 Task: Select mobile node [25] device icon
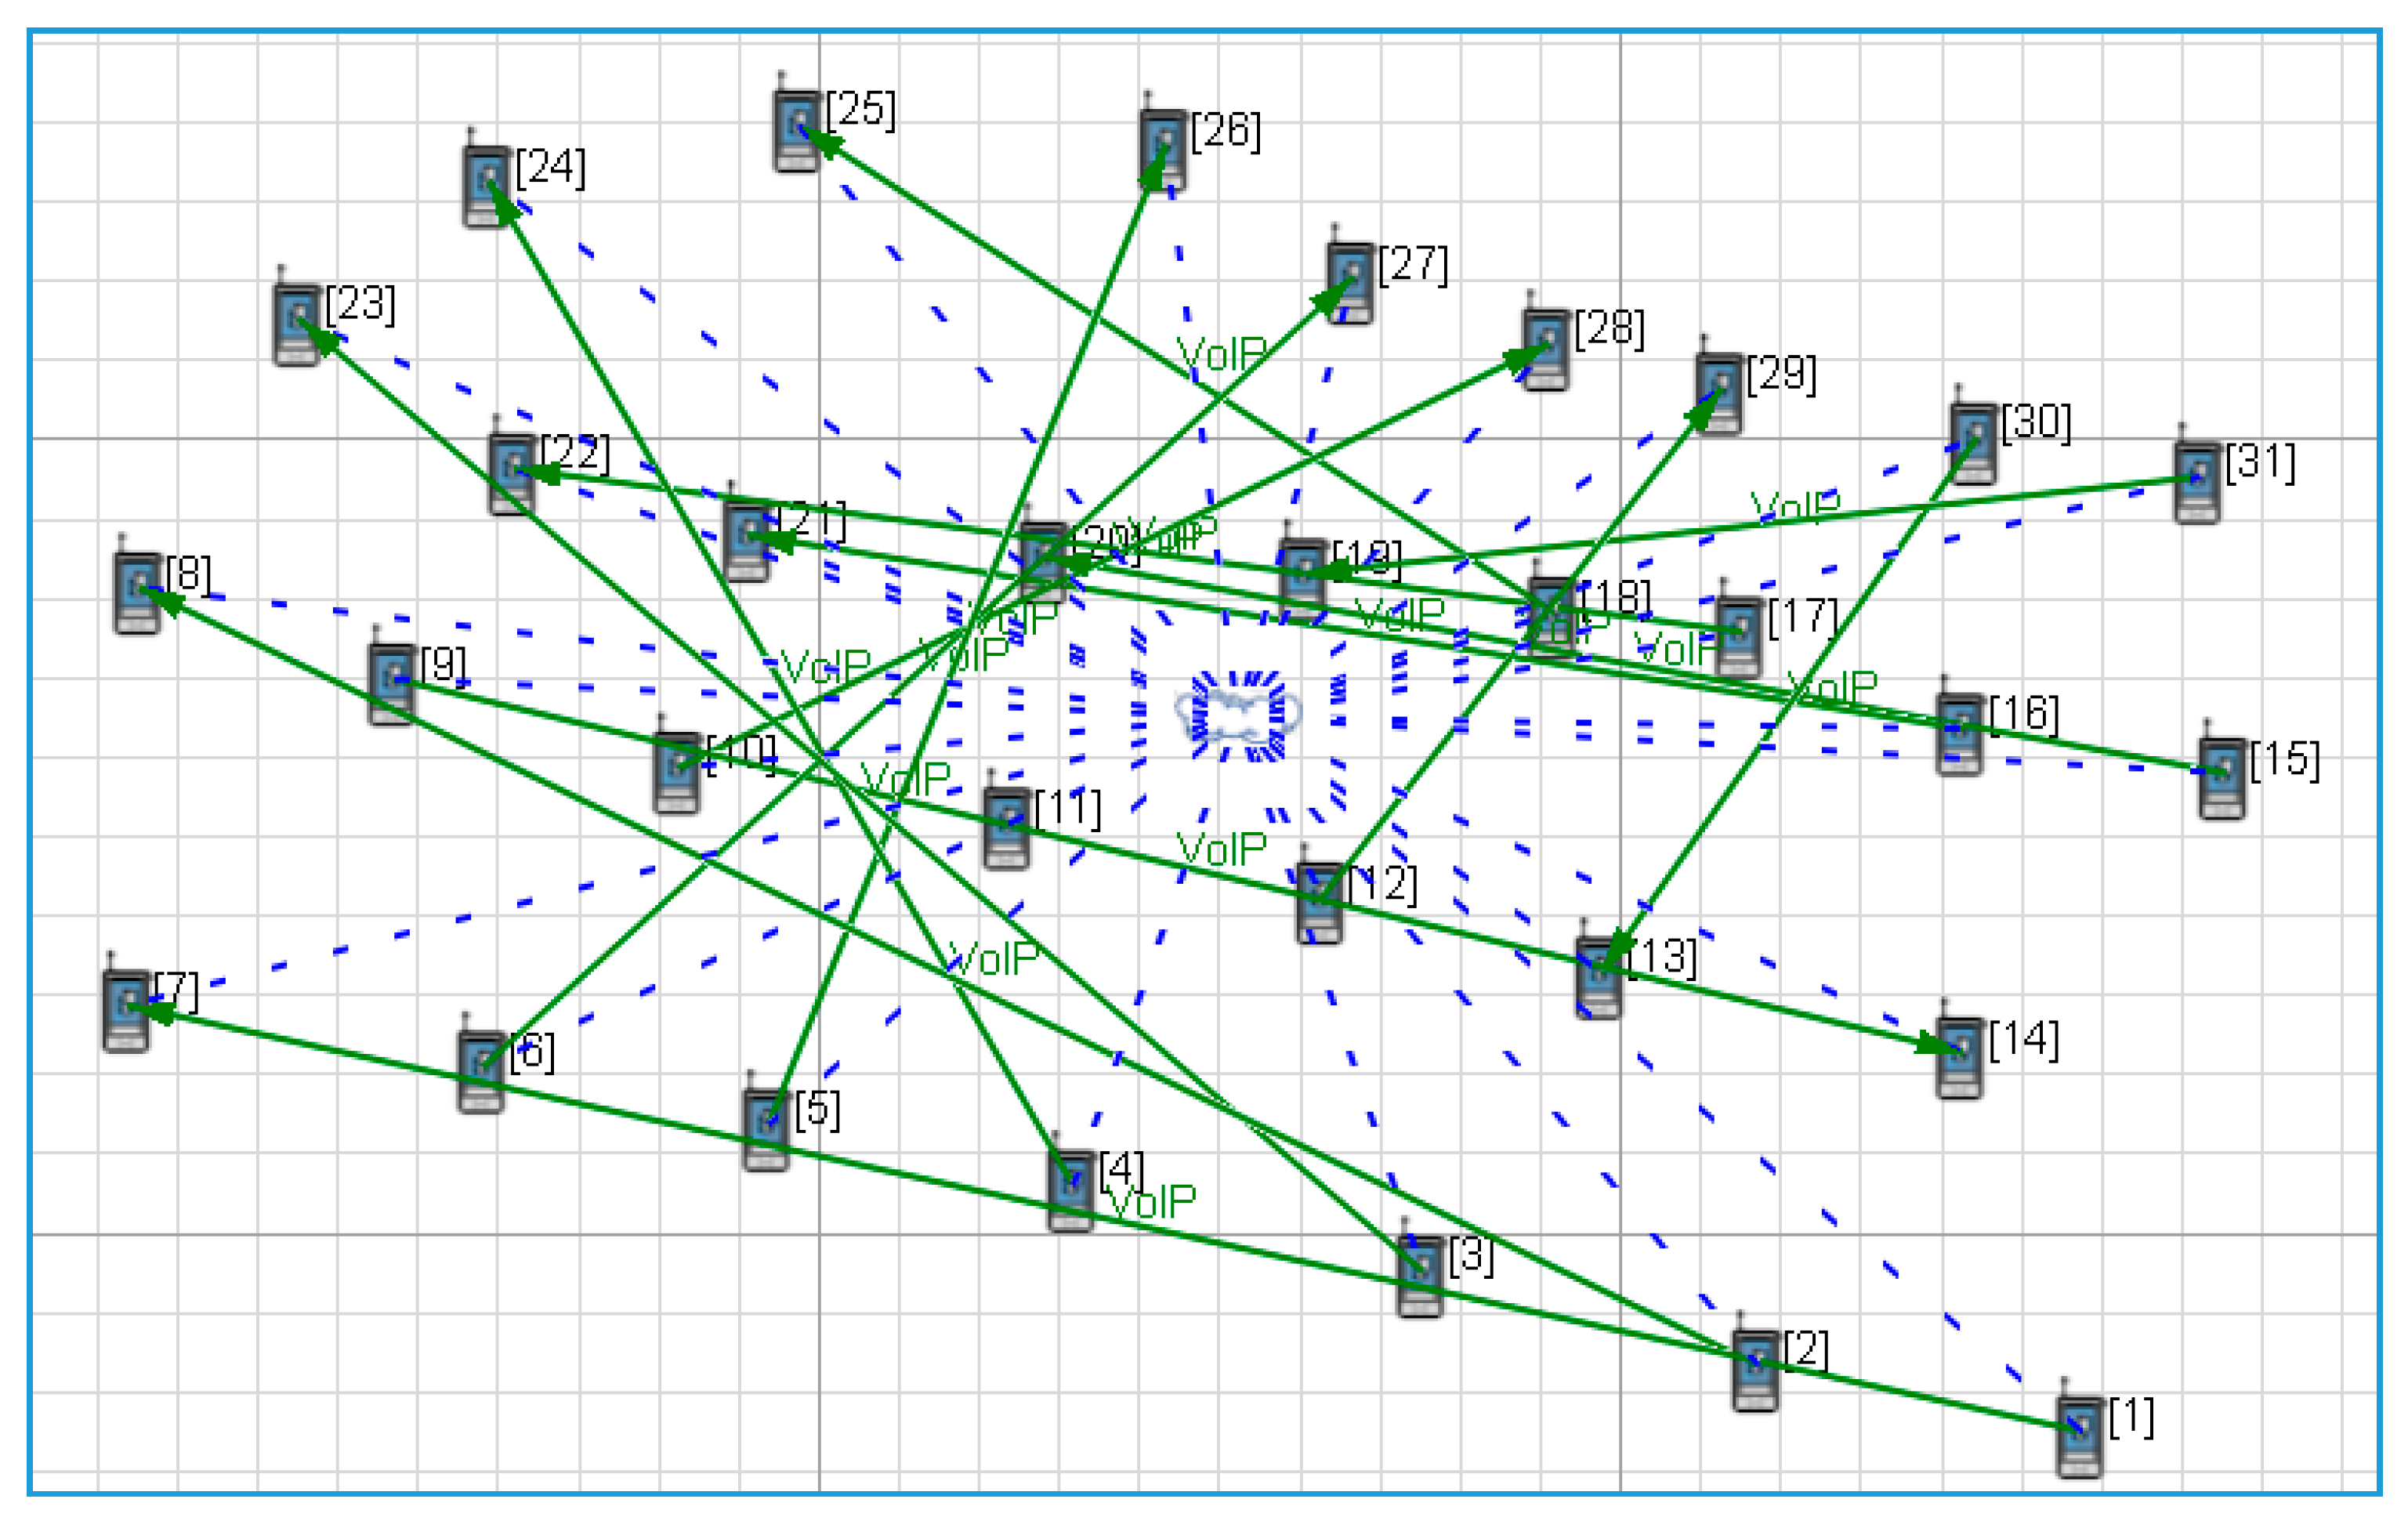[x=796, y=130]
